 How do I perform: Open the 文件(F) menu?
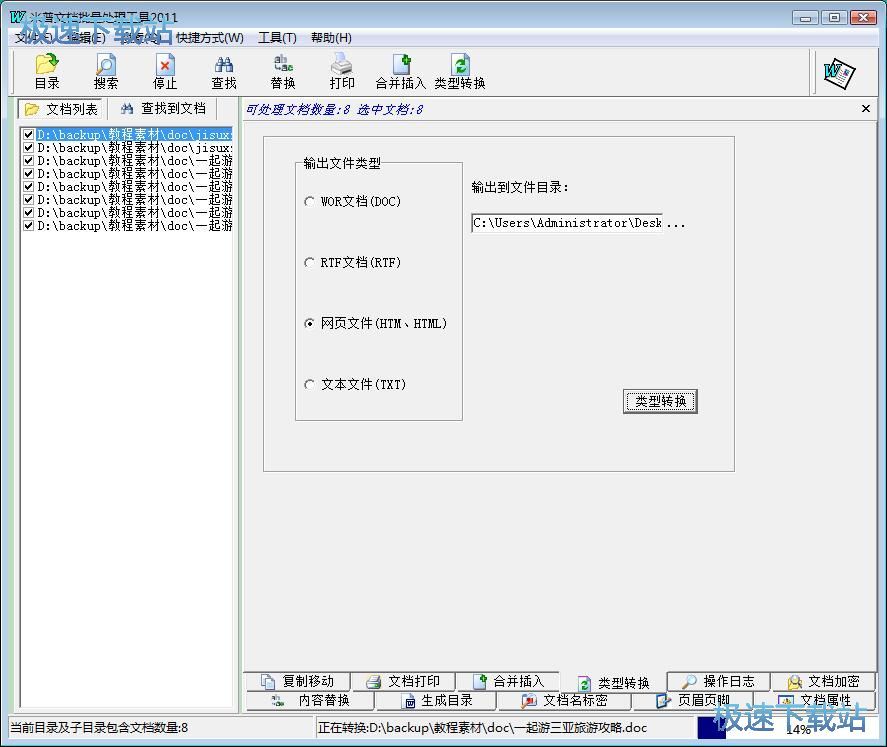pyautogui.click(x=33, y=38)
